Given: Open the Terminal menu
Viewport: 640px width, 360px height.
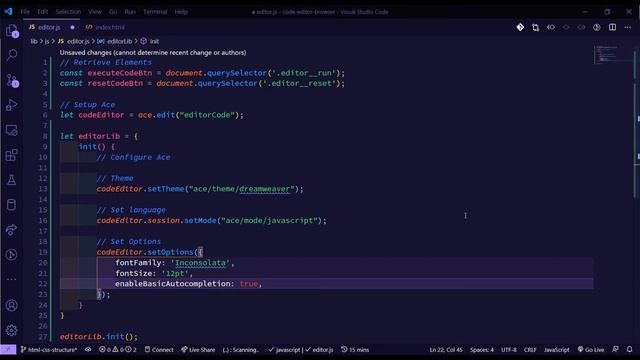Looking at the screenshot, I should click(x=155, y=12).
